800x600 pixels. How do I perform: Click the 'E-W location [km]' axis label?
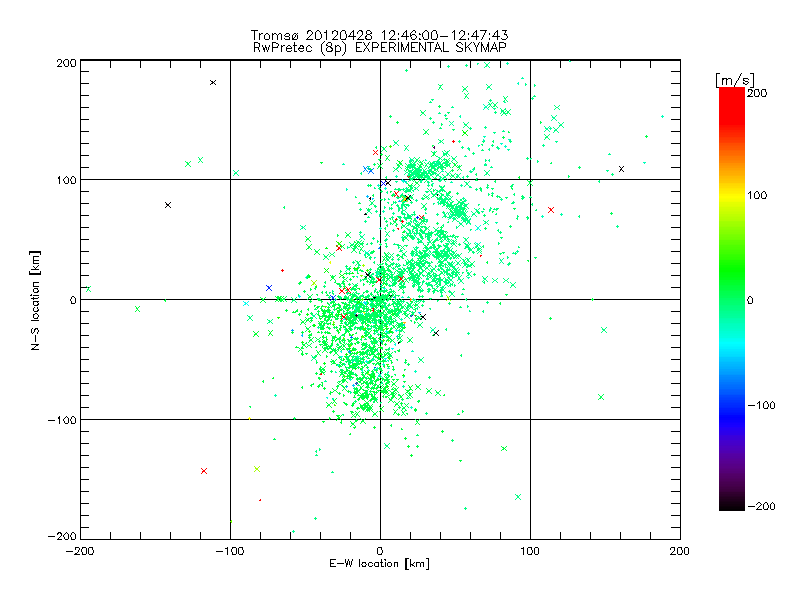379,564
